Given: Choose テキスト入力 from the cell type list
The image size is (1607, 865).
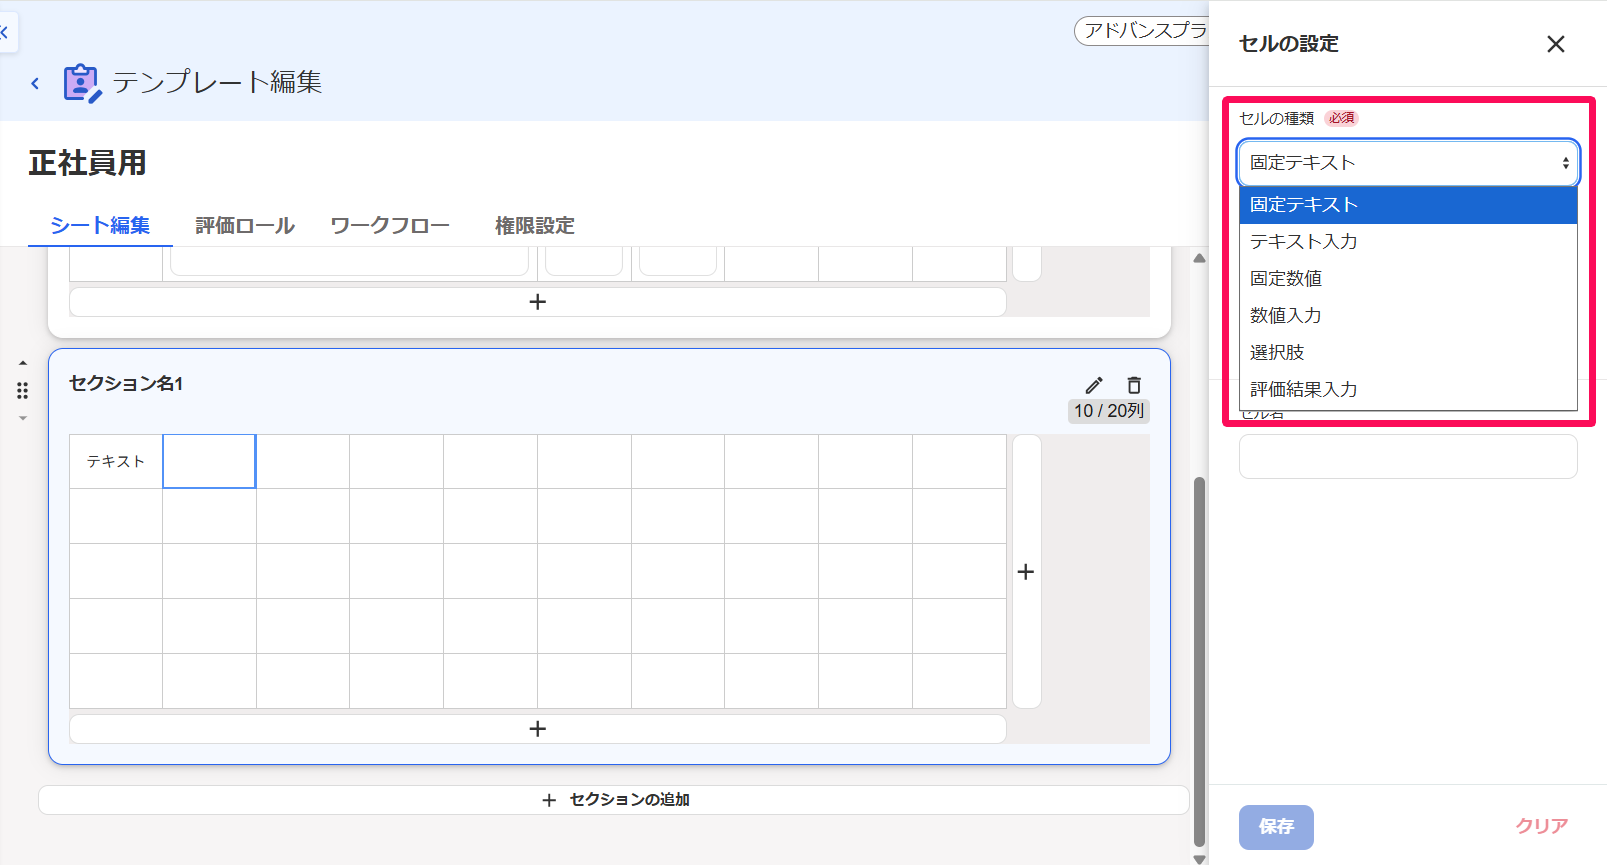Looking at the screenshot, I should click(1408, 242).
